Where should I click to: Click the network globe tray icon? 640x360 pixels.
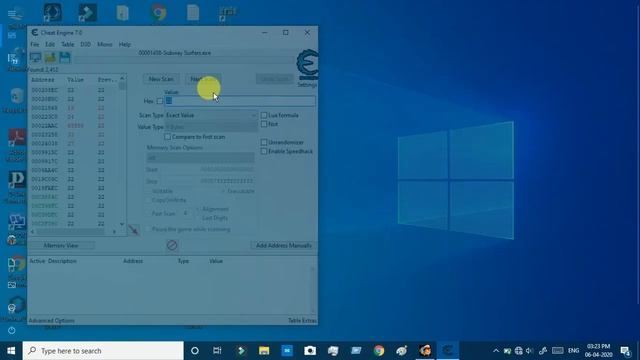518,351
